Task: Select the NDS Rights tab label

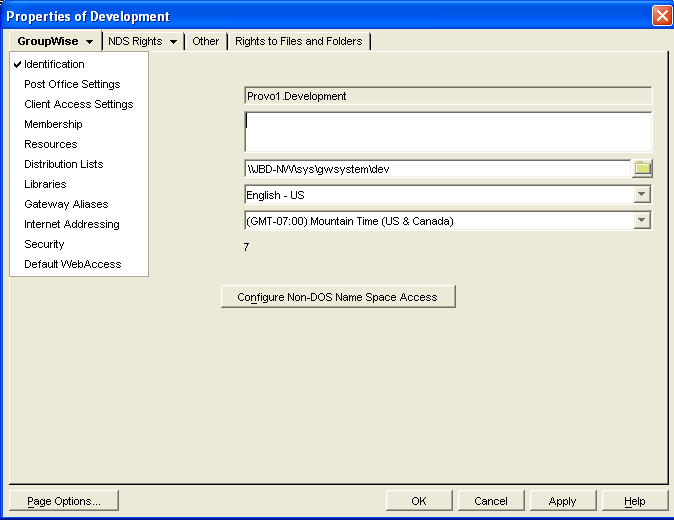Action: 135,41
